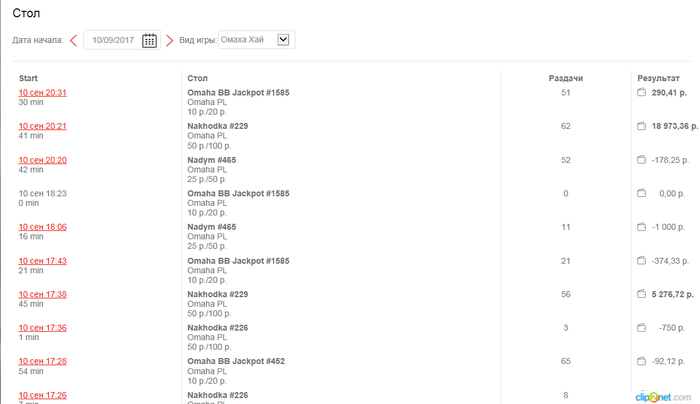Viewport: 700px width, 404px height.
Task: Click wallet icon beside 5 276,72 р. result
Action: 641,294
